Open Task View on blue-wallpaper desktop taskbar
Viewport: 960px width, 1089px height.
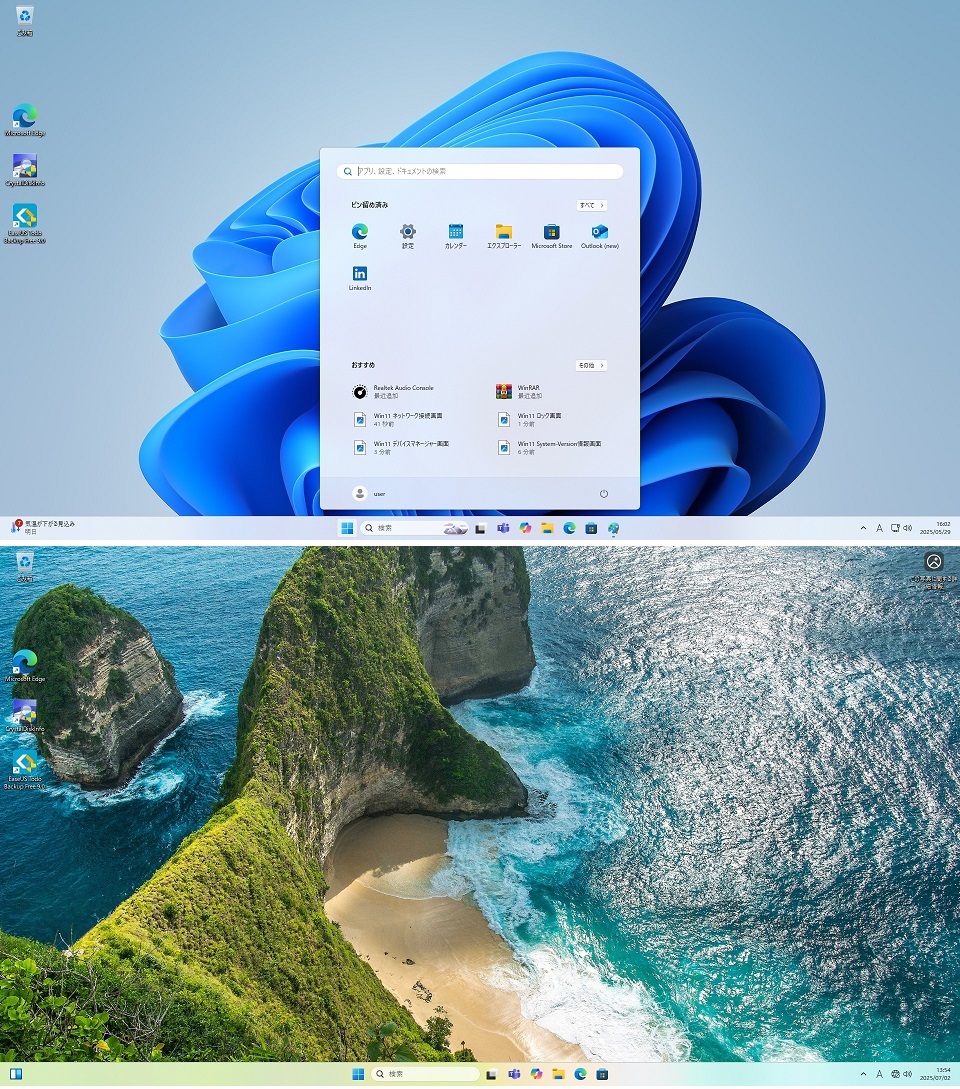tap(480, 529)
